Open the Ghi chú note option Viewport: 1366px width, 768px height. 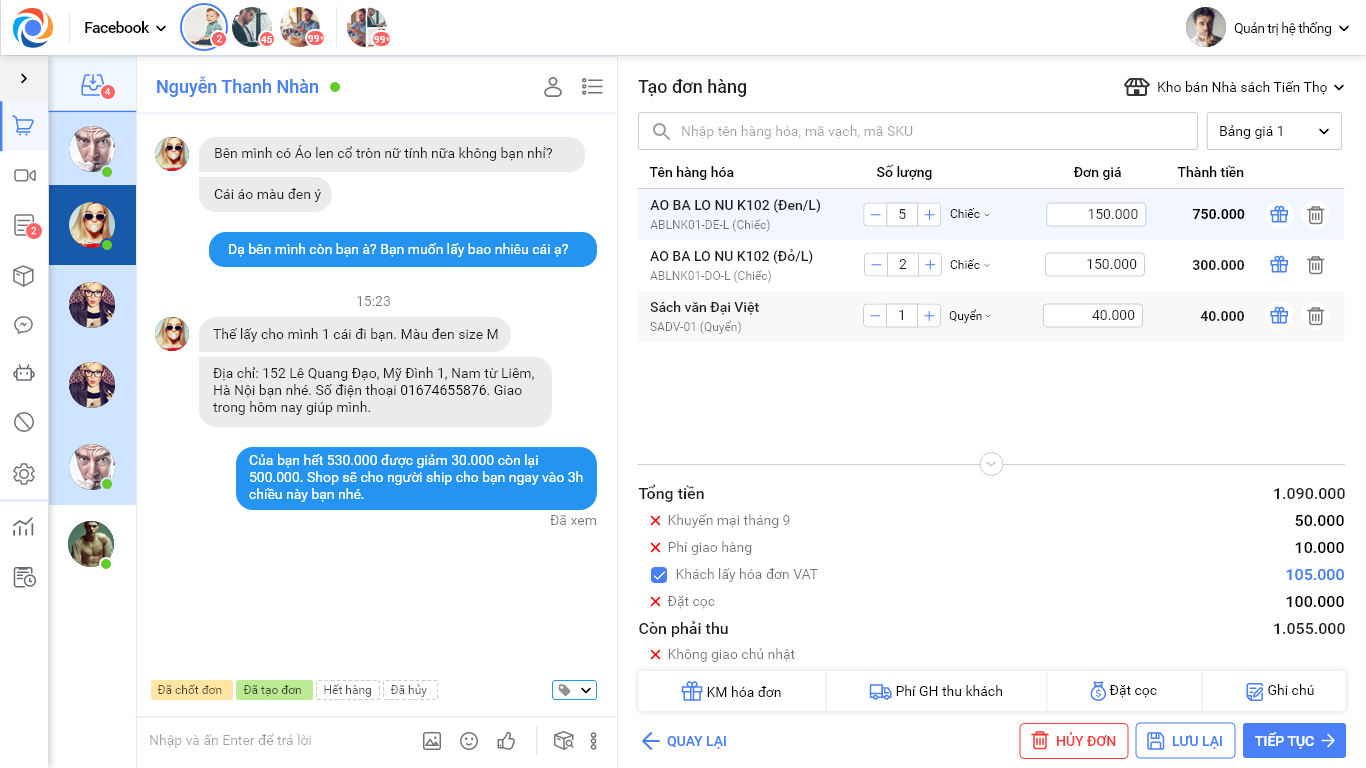[x=1274, y=691]
